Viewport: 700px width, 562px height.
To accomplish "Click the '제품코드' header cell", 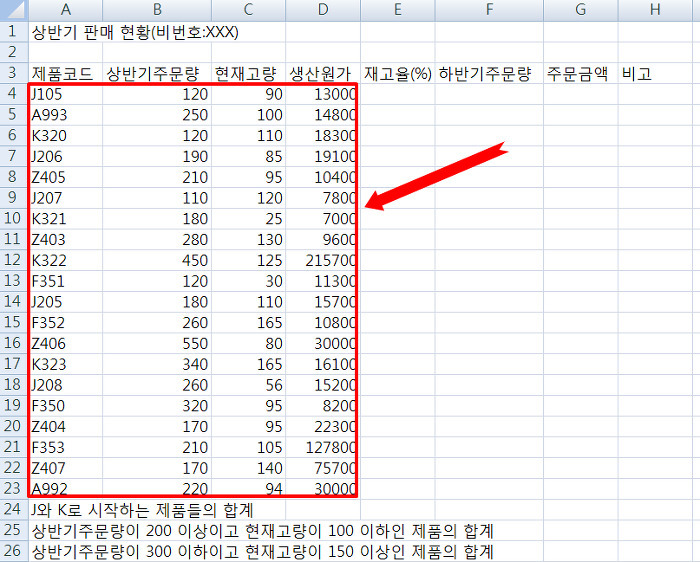I will pyautogui.click(x=65, y=73).
